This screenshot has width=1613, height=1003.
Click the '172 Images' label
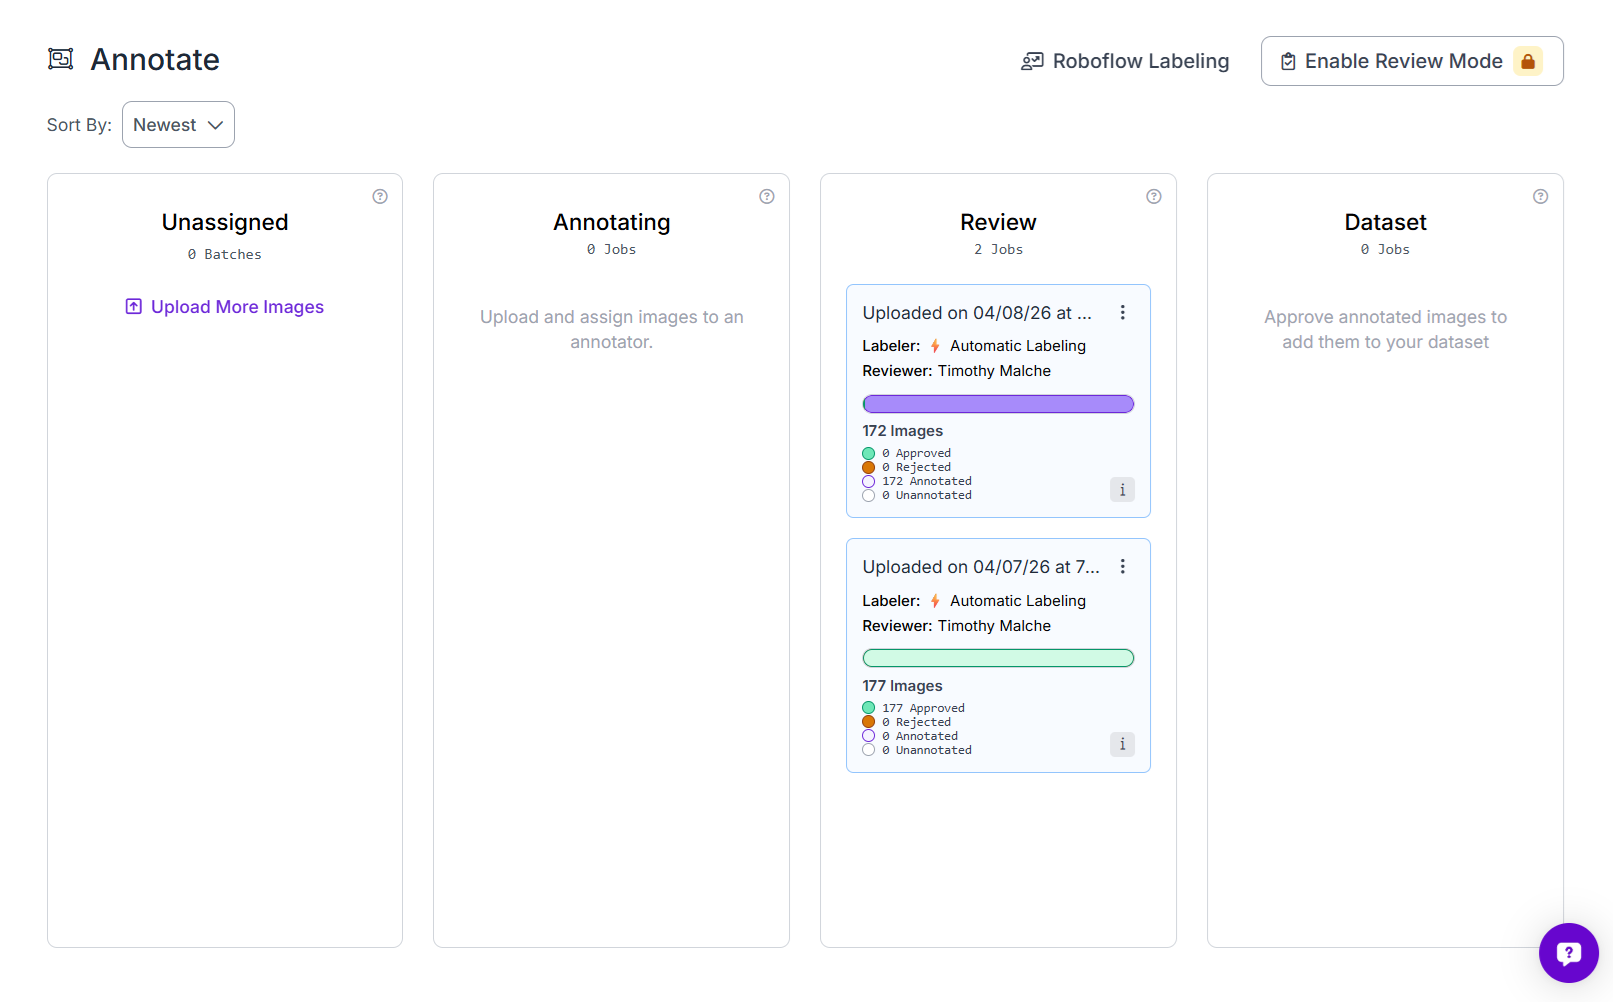pyautogui.click(x=903, y=431)
